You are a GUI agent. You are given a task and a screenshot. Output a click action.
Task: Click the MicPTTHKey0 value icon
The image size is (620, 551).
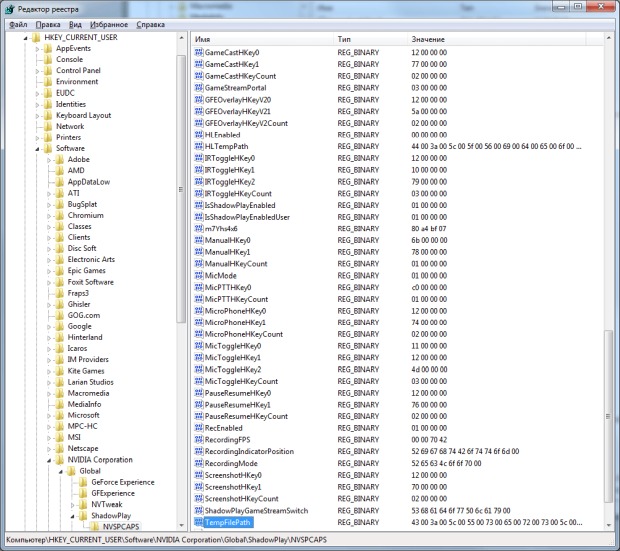point(198,287)
